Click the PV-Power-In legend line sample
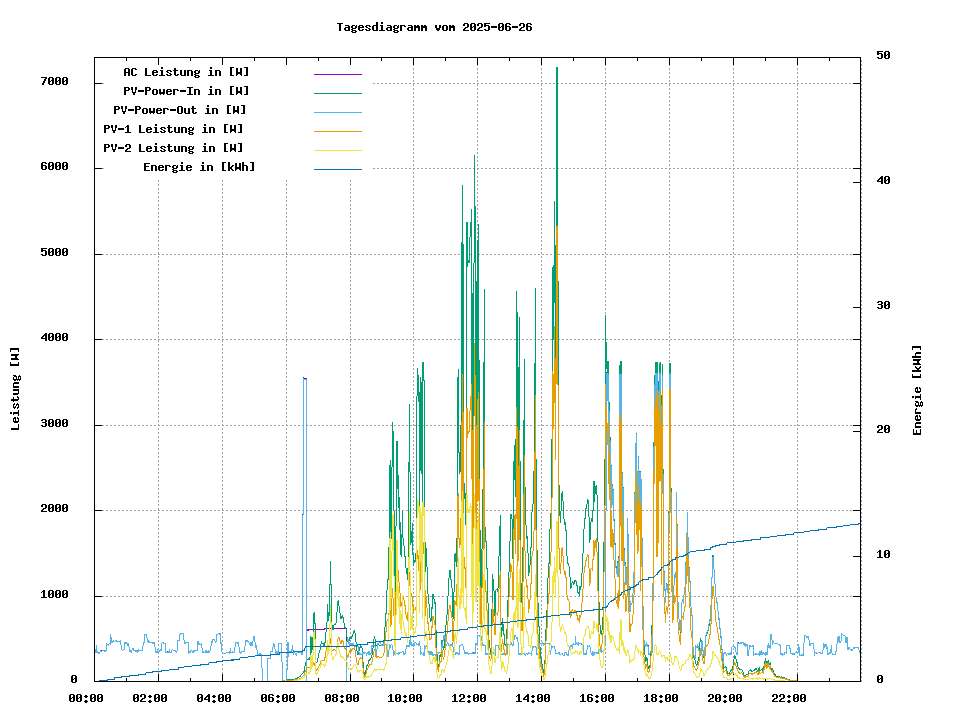This screenshot has height=720, width=960. coord(337,93)
